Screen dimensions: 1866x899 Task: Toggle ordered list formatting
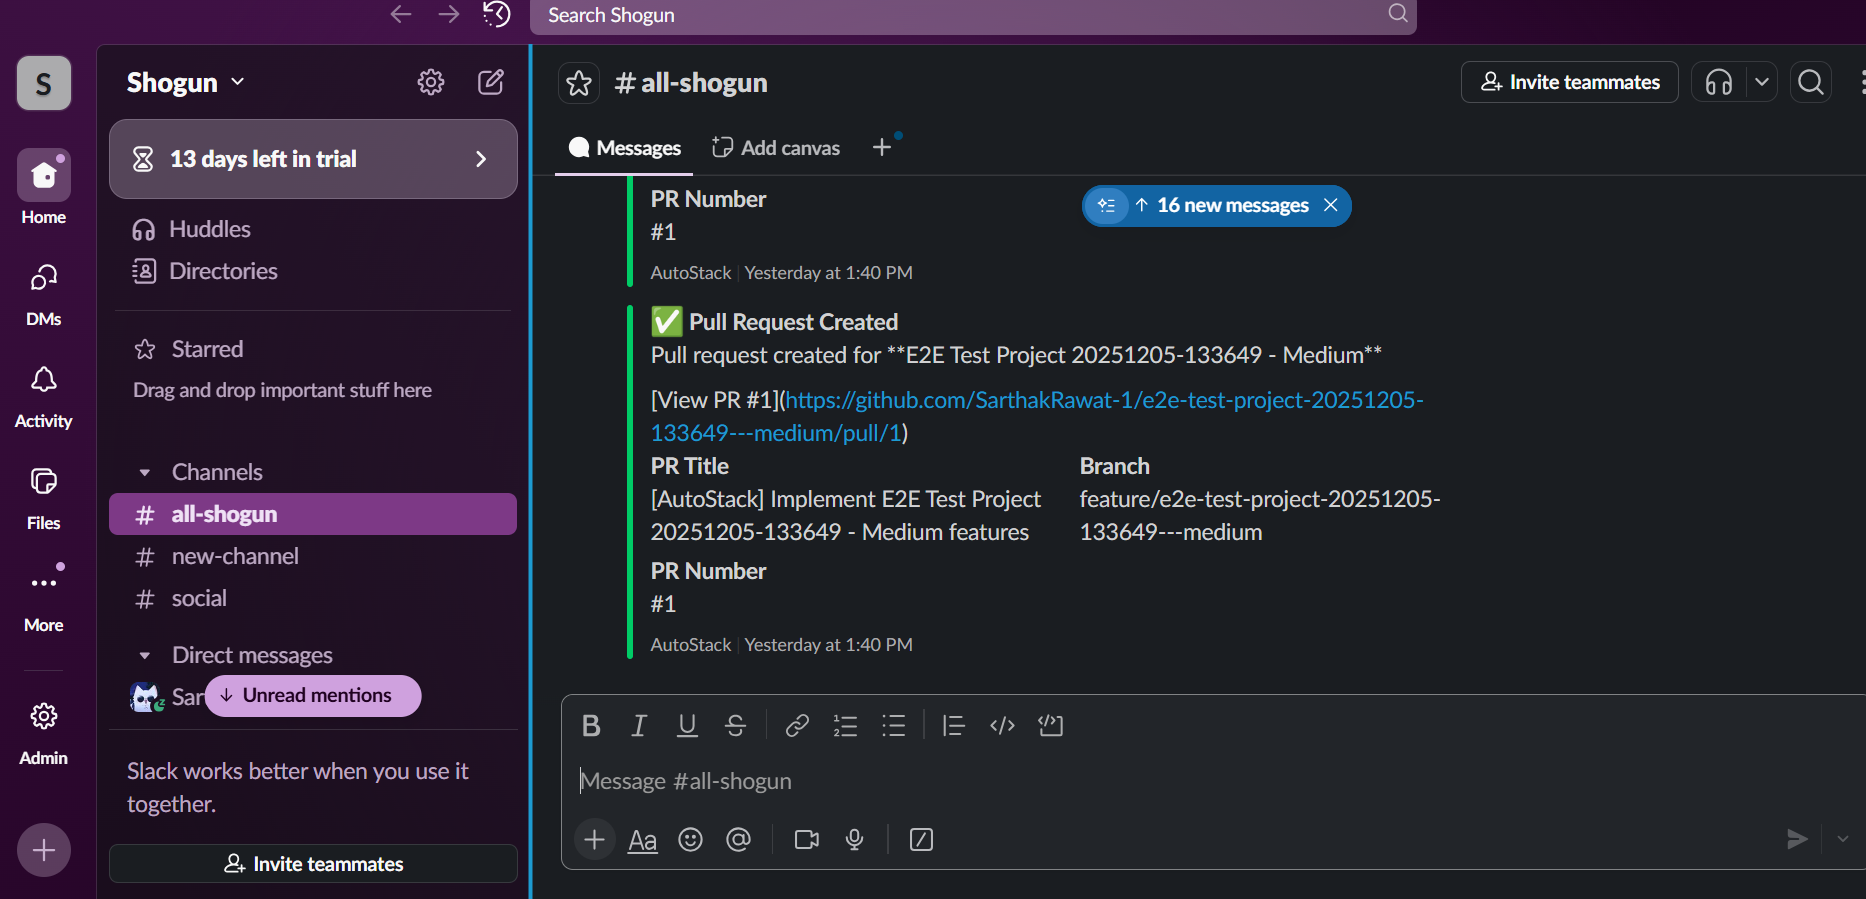(846, 726)
